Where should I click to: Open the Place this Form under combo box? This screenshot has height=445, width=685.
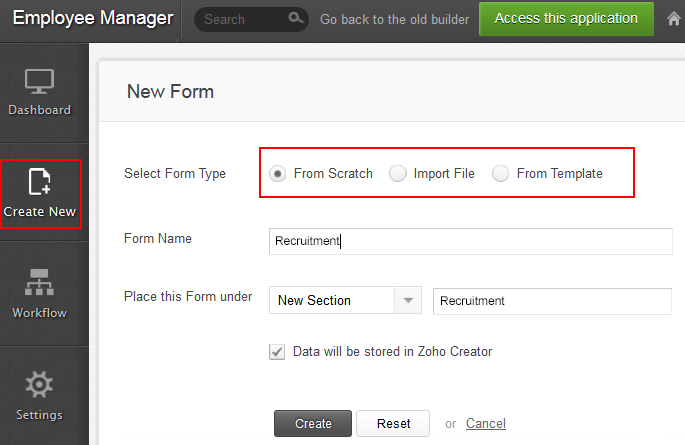333,301
